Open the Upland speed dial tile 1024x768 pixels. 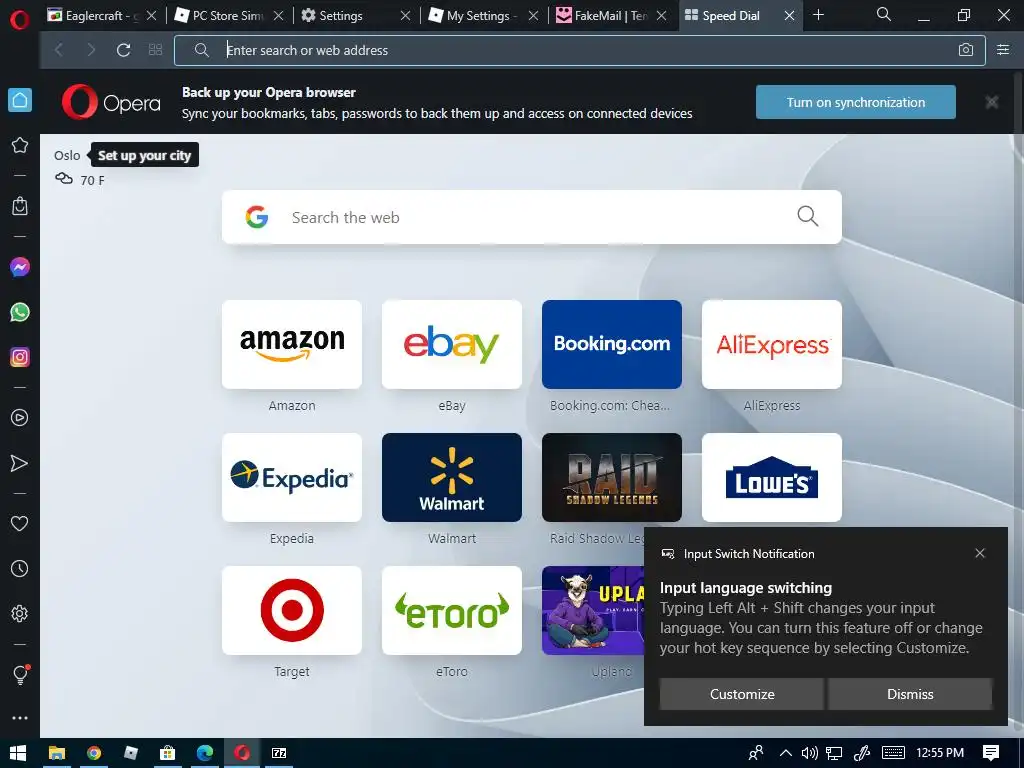click(x=593, y=611)
